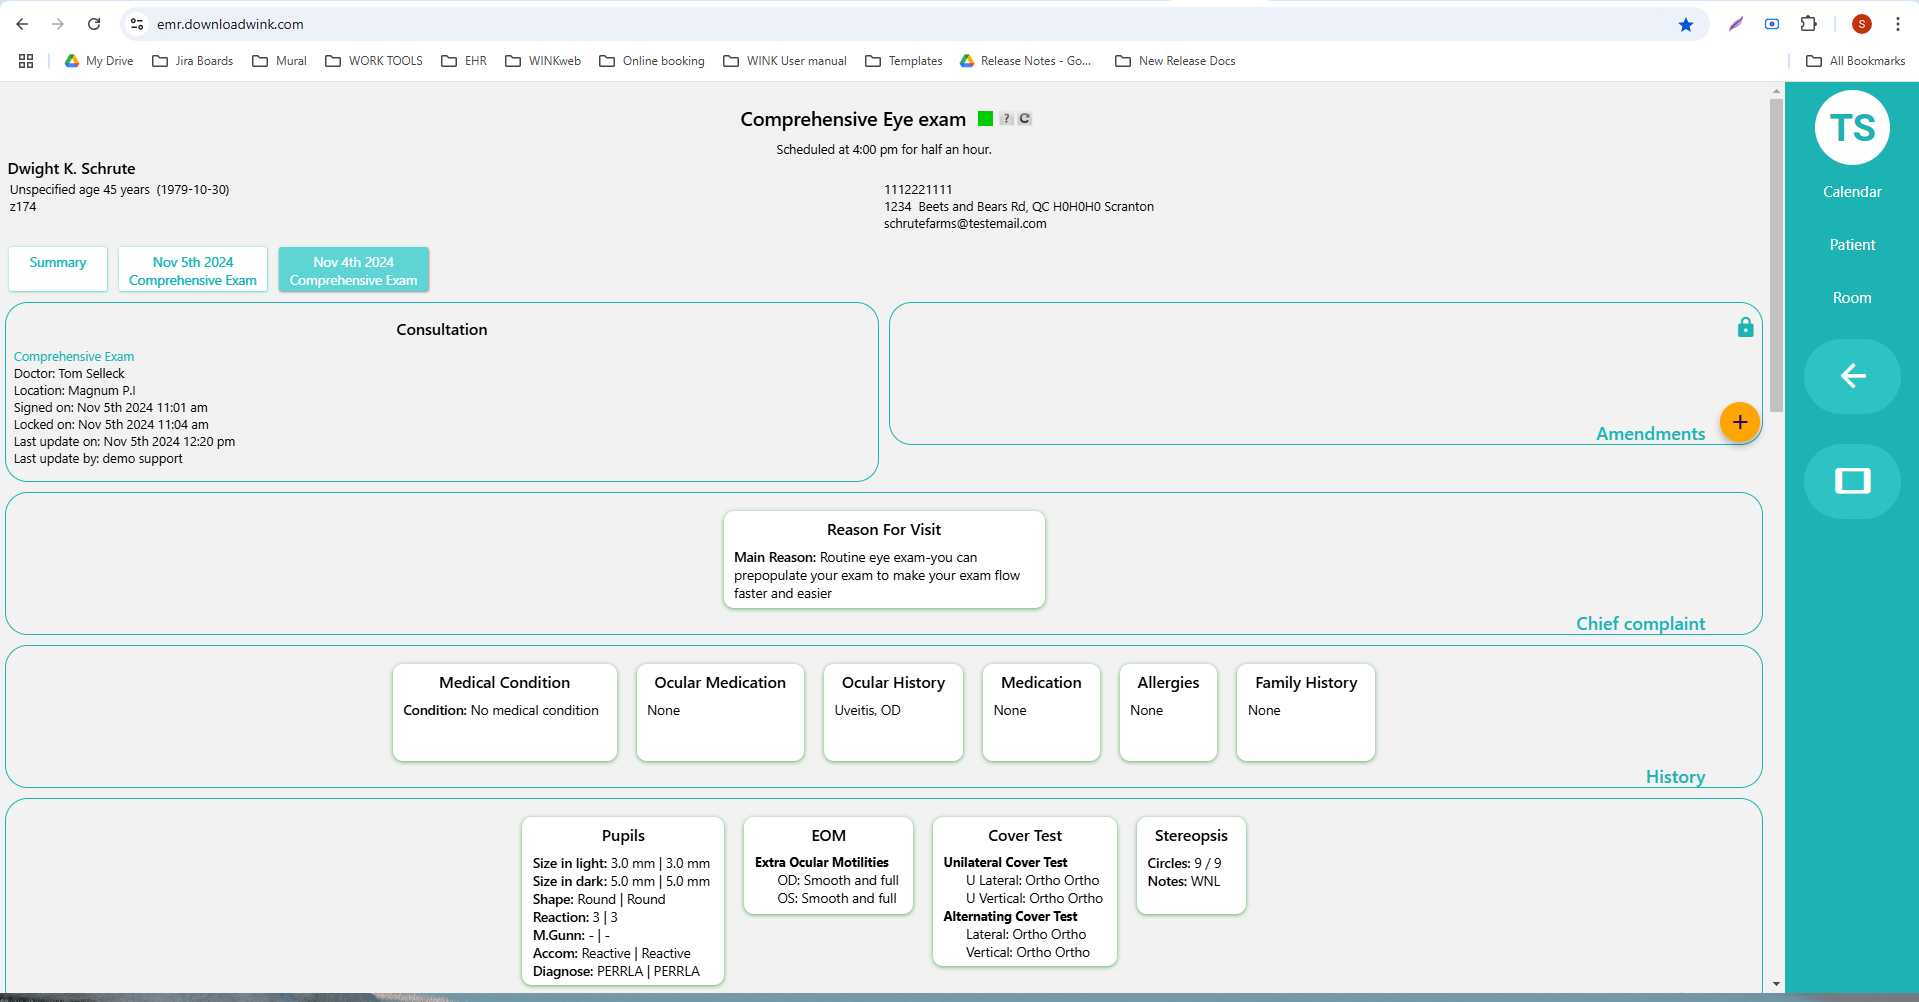Expand the New Release Docs bookmark folder
The width and height of the screenshot is (1919, 1002).
[1176, 61]
